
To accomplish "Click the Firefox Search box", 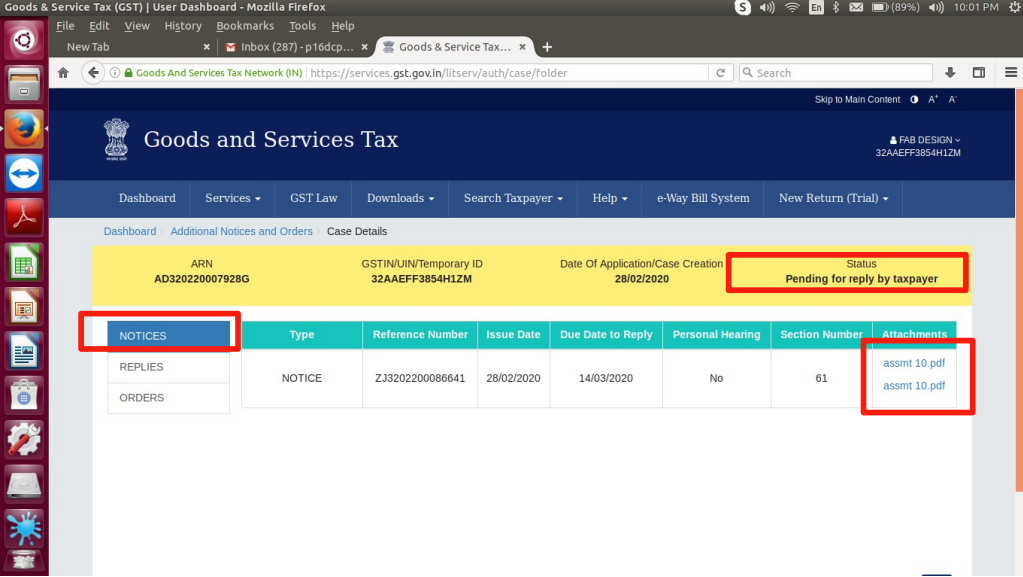I will pyautogui.click(x=836, y=72).
